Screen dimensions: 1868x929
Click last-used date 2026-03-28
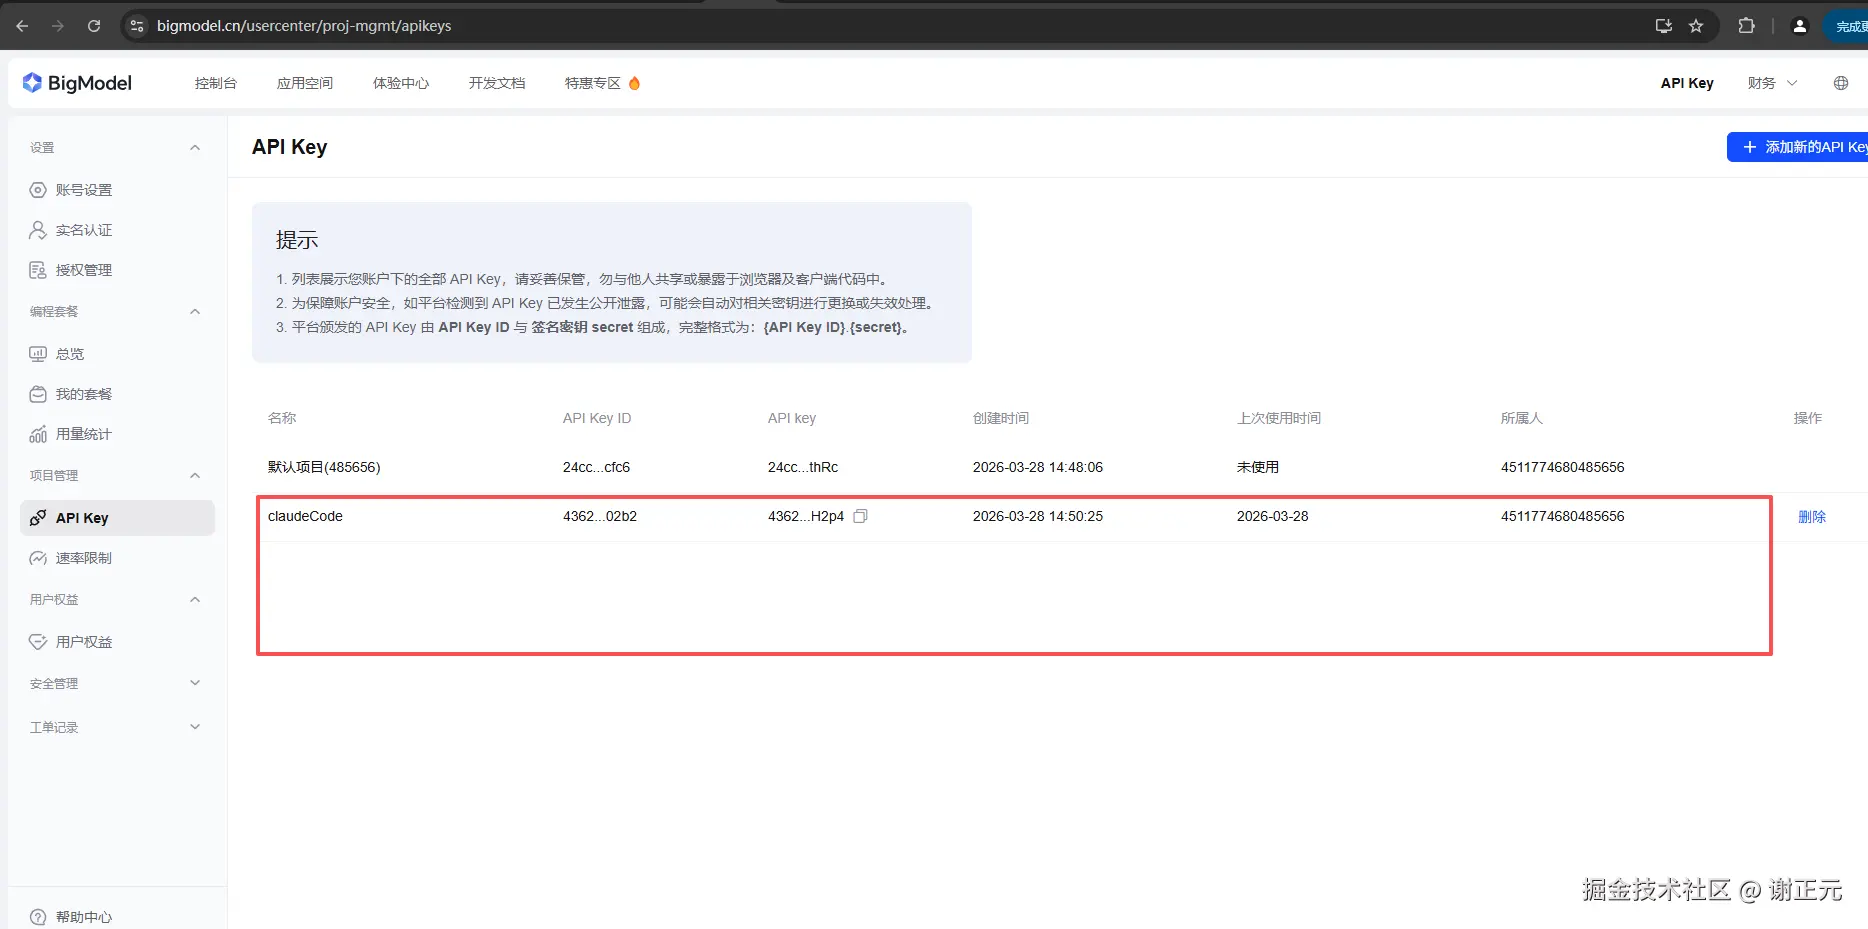1272,516
